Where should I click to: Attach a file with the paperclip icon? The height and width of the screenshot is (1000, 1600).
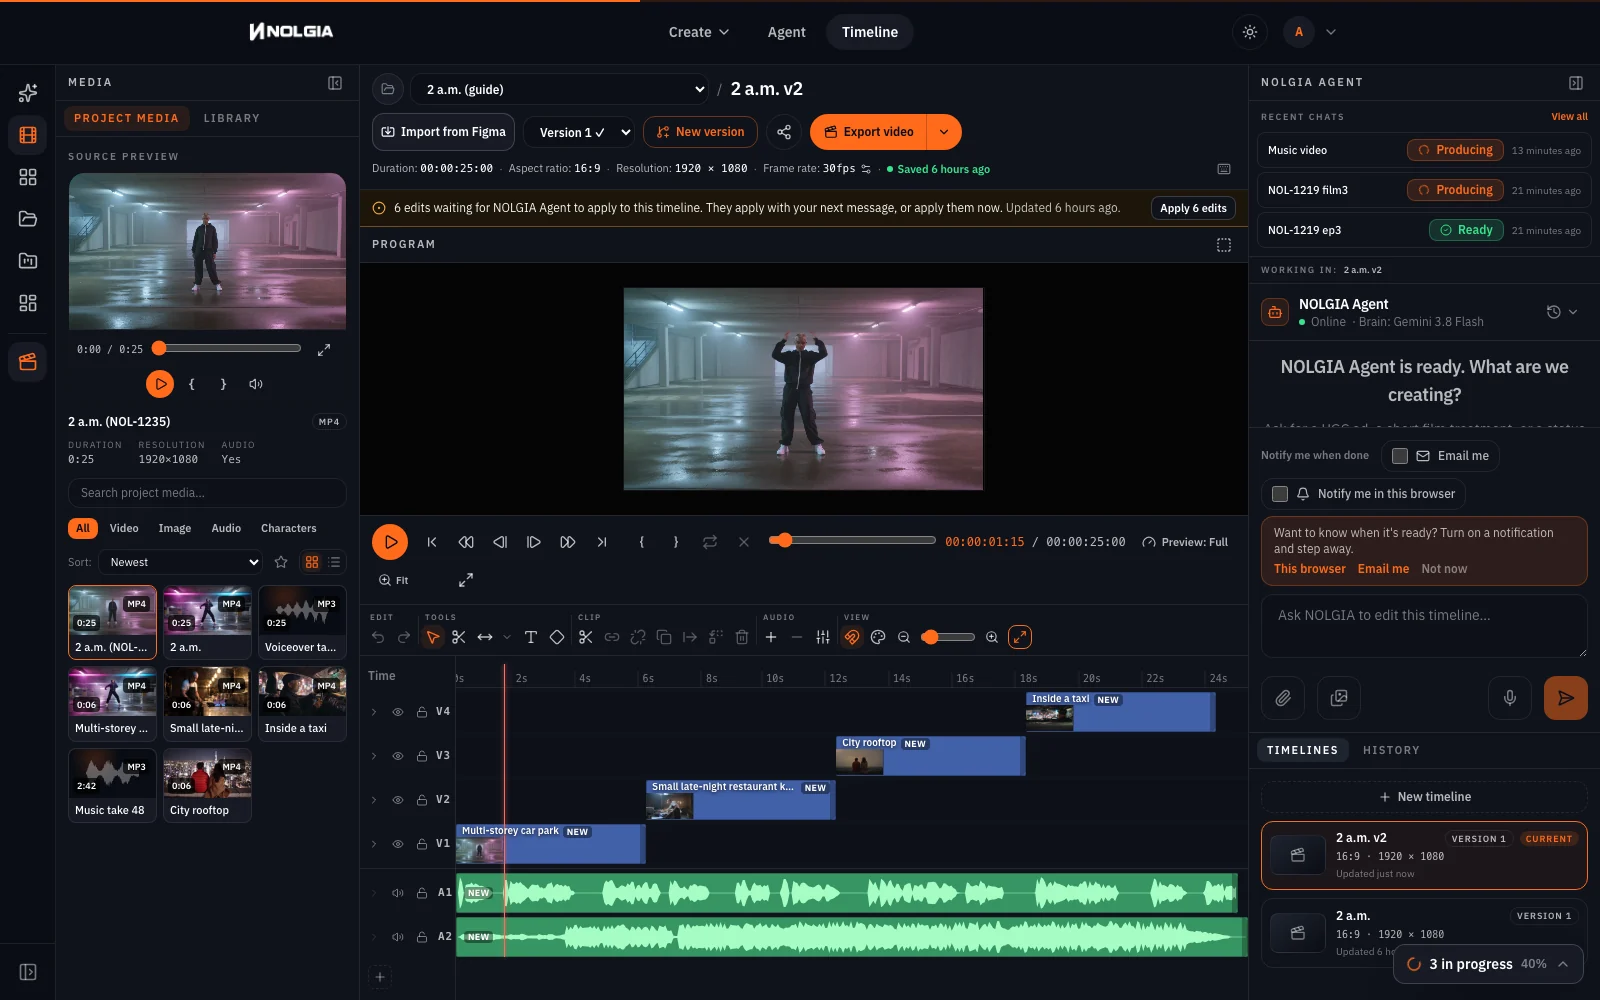point(1283,698)
